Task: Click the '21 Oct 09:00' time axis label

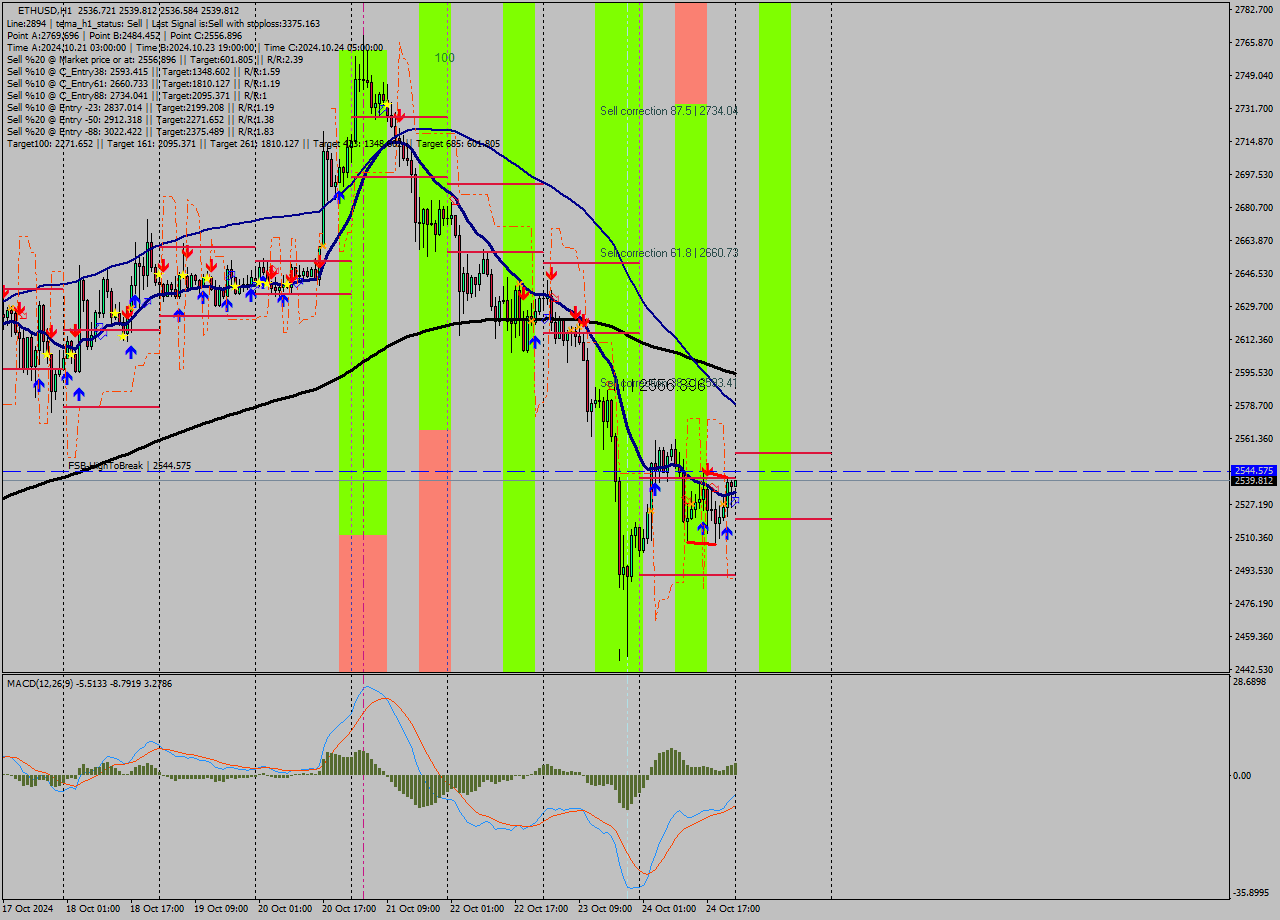Action: pos(412,909)
